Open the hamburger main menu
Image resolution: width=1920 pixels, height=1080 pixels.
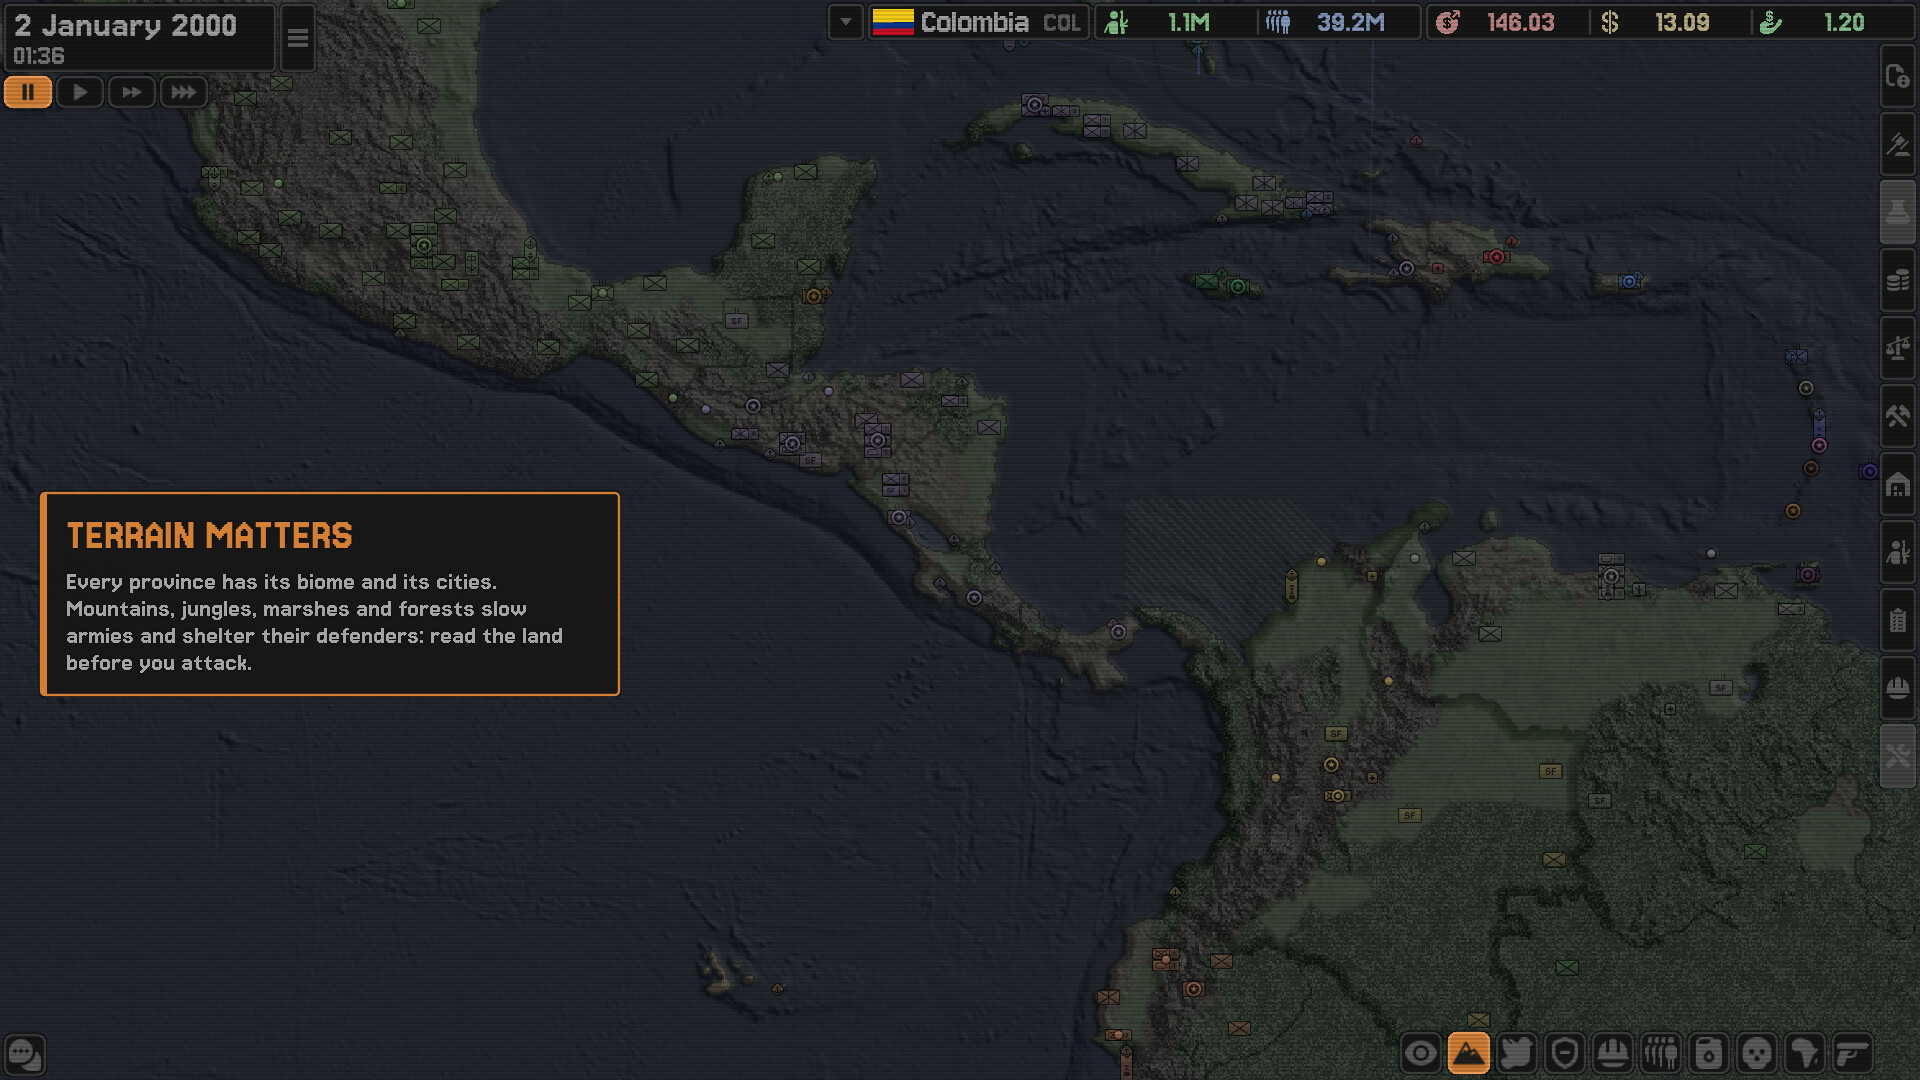click(298, 38)
